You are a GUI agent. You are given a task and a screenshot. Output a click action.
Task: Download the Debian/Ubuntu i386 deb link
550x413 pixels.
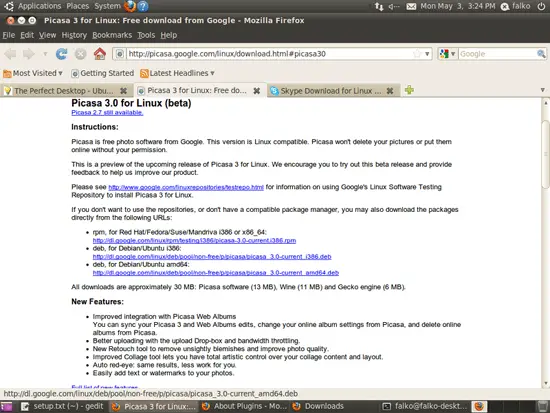[x=212, y=257]
